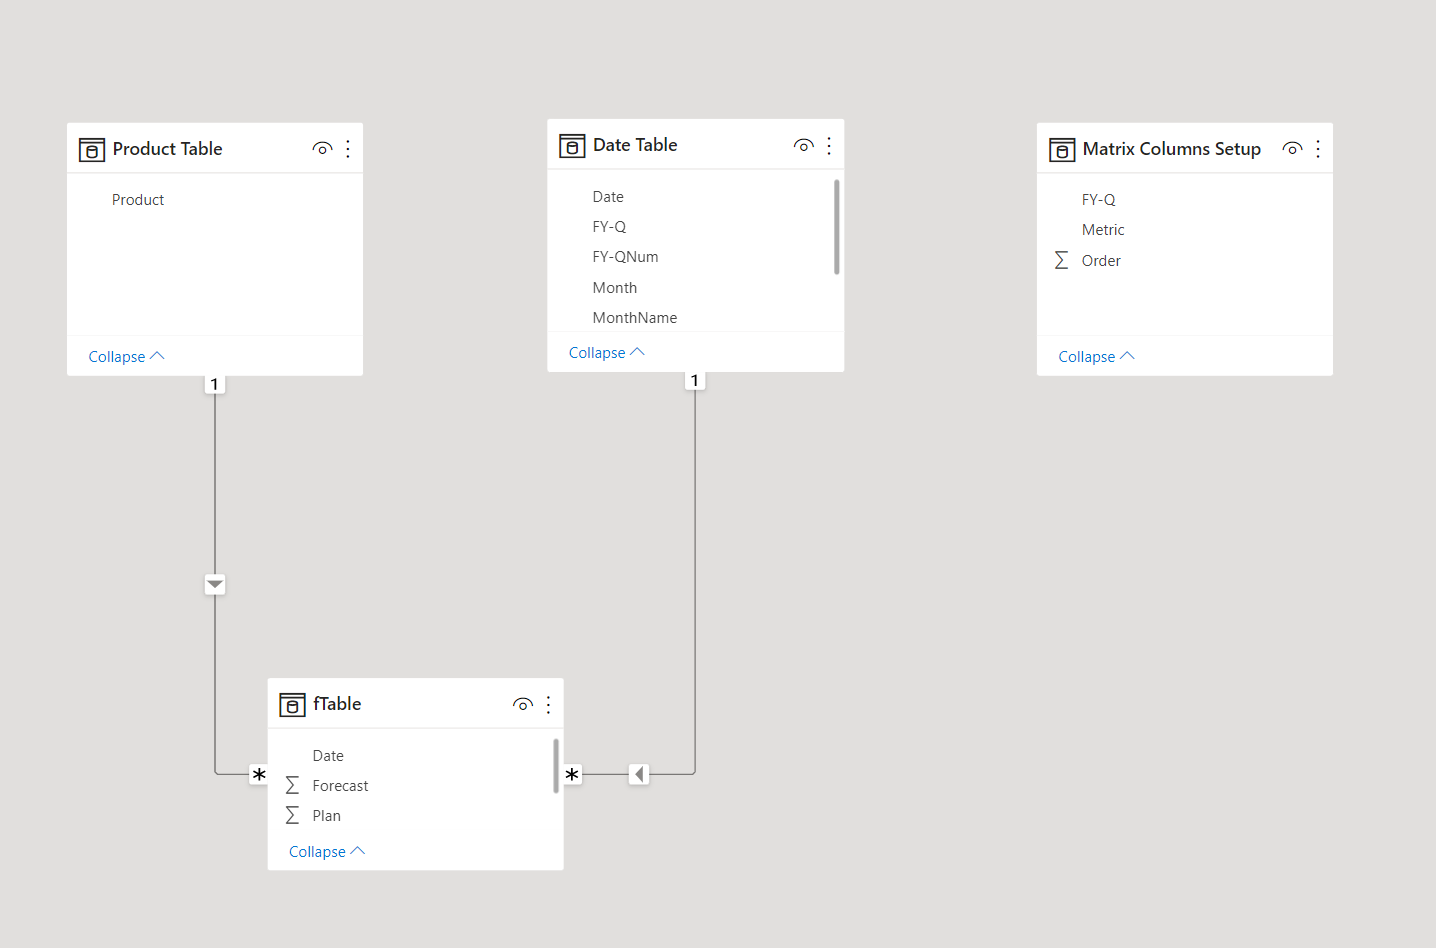Collapse the Product Table card
Image resolution: width=1436 pixels, height=948 pixels.
tap(126, 357)
